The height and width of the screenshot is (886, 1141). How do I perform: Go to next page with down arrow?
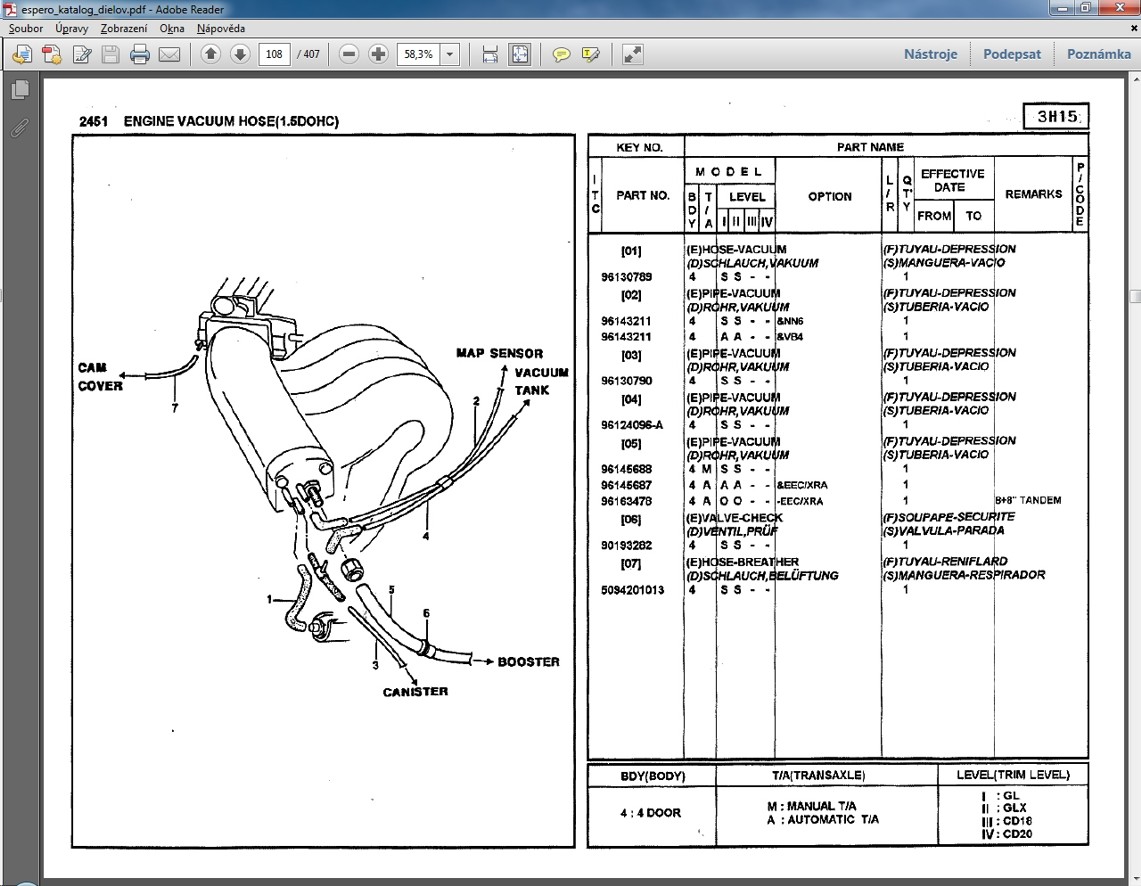pyautogui.click(x=240, y=55)
